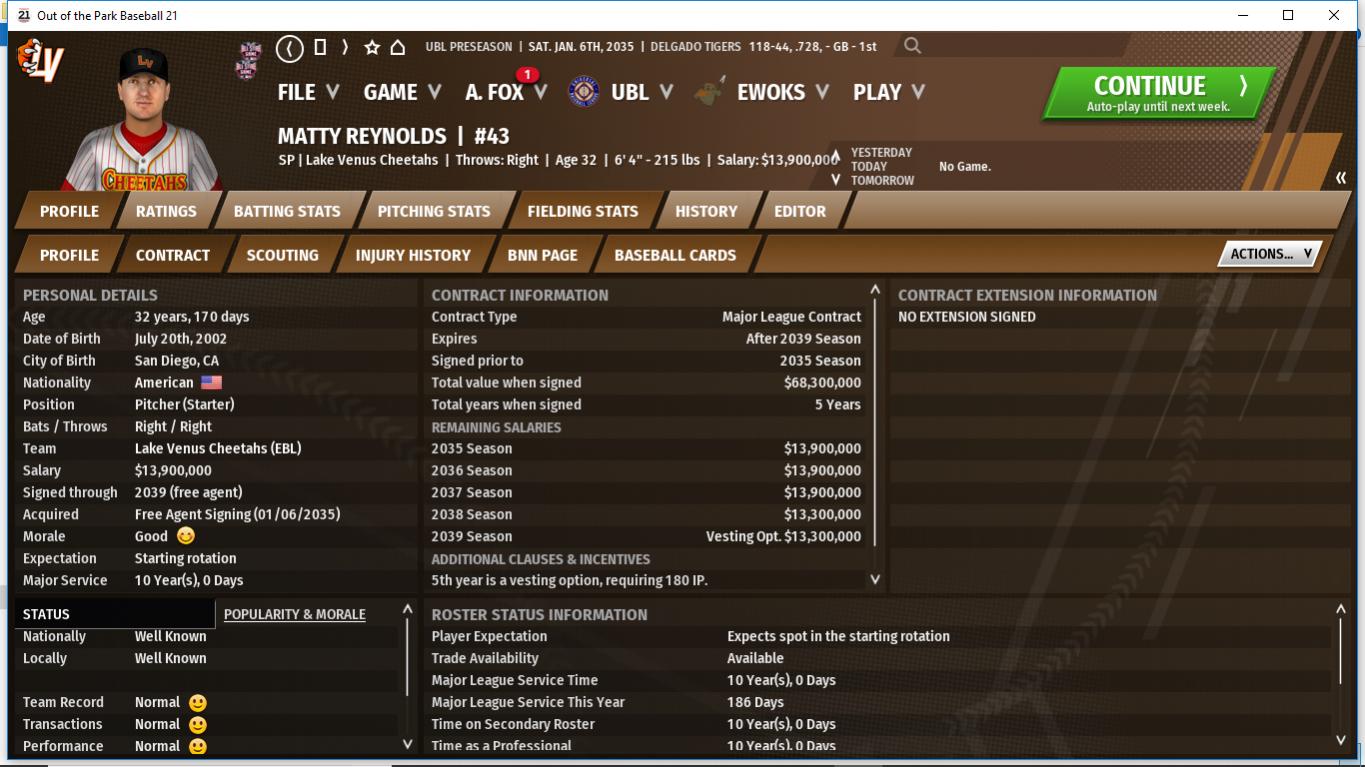Switch to the PITCHING STATS tab
Viewport: 1365px width, 767px height.
coord(433,211)
